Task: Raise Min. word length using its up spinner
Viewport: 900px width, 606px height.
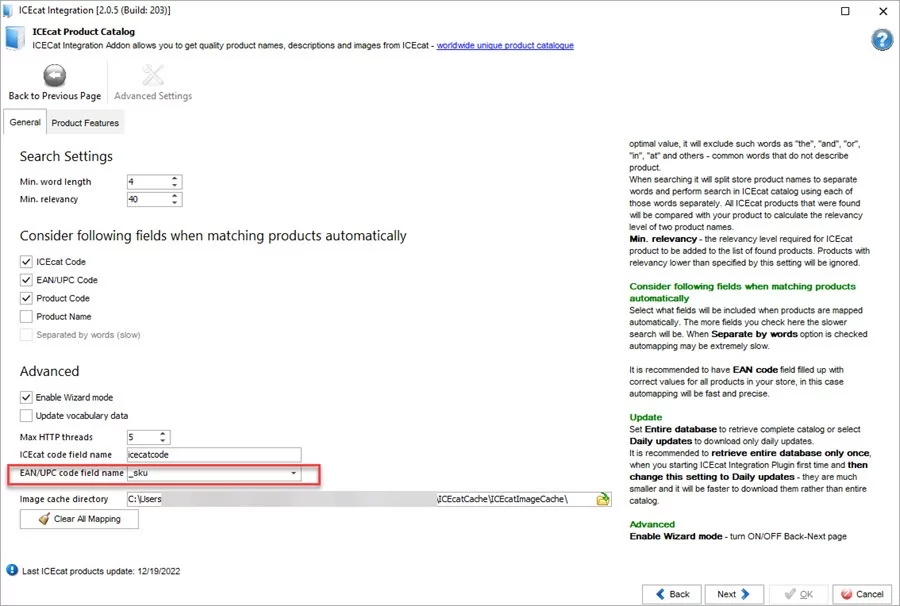Action: click(173, 177)
